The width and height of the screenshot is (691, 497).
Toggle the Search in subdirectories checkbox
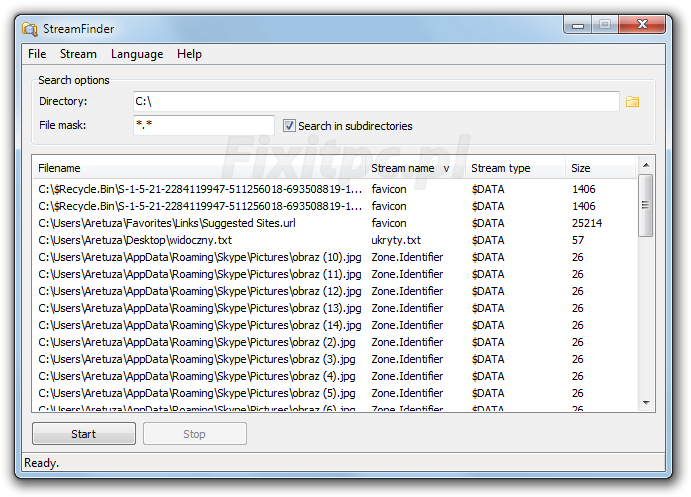pyautogui.click(x=289, y=126)
